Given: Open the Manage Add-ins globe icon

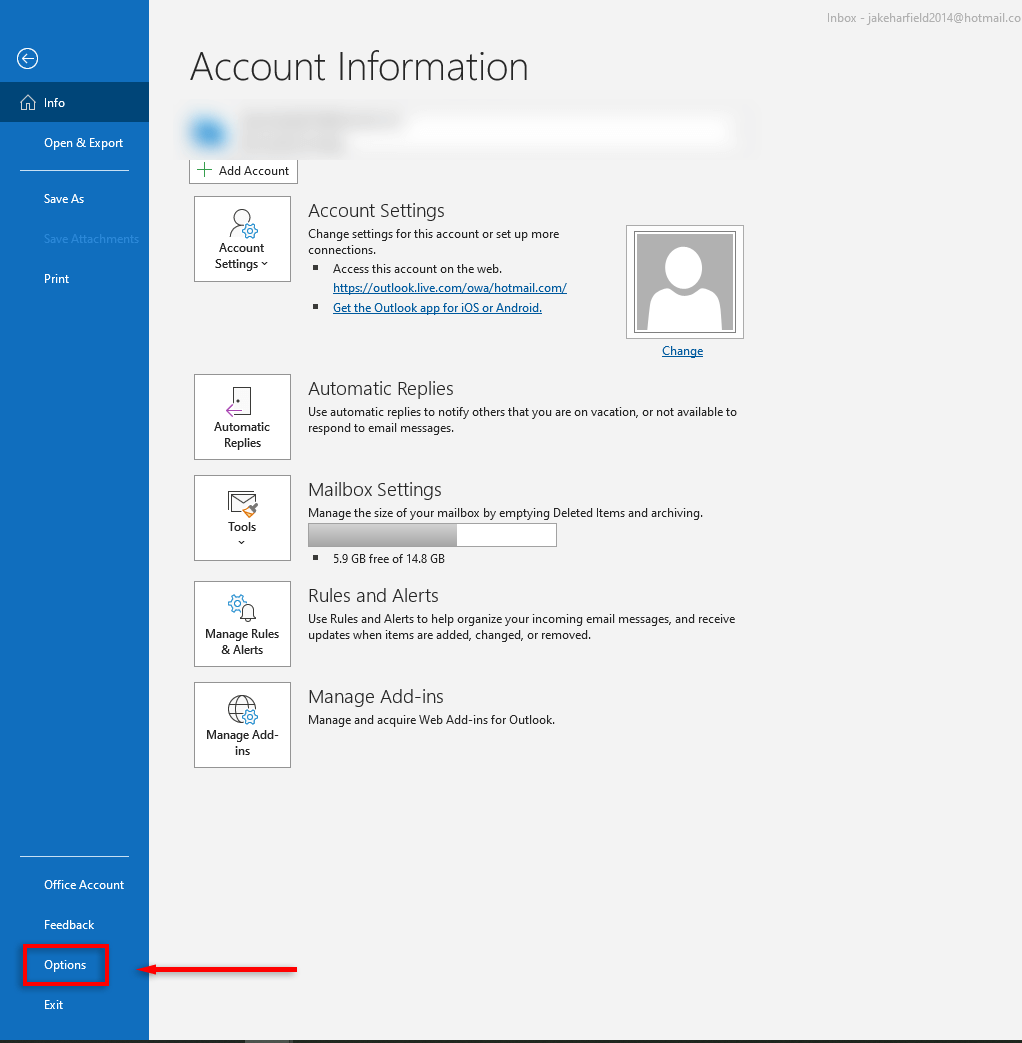Looking at the screenshot, I should [x=242, y=710].
